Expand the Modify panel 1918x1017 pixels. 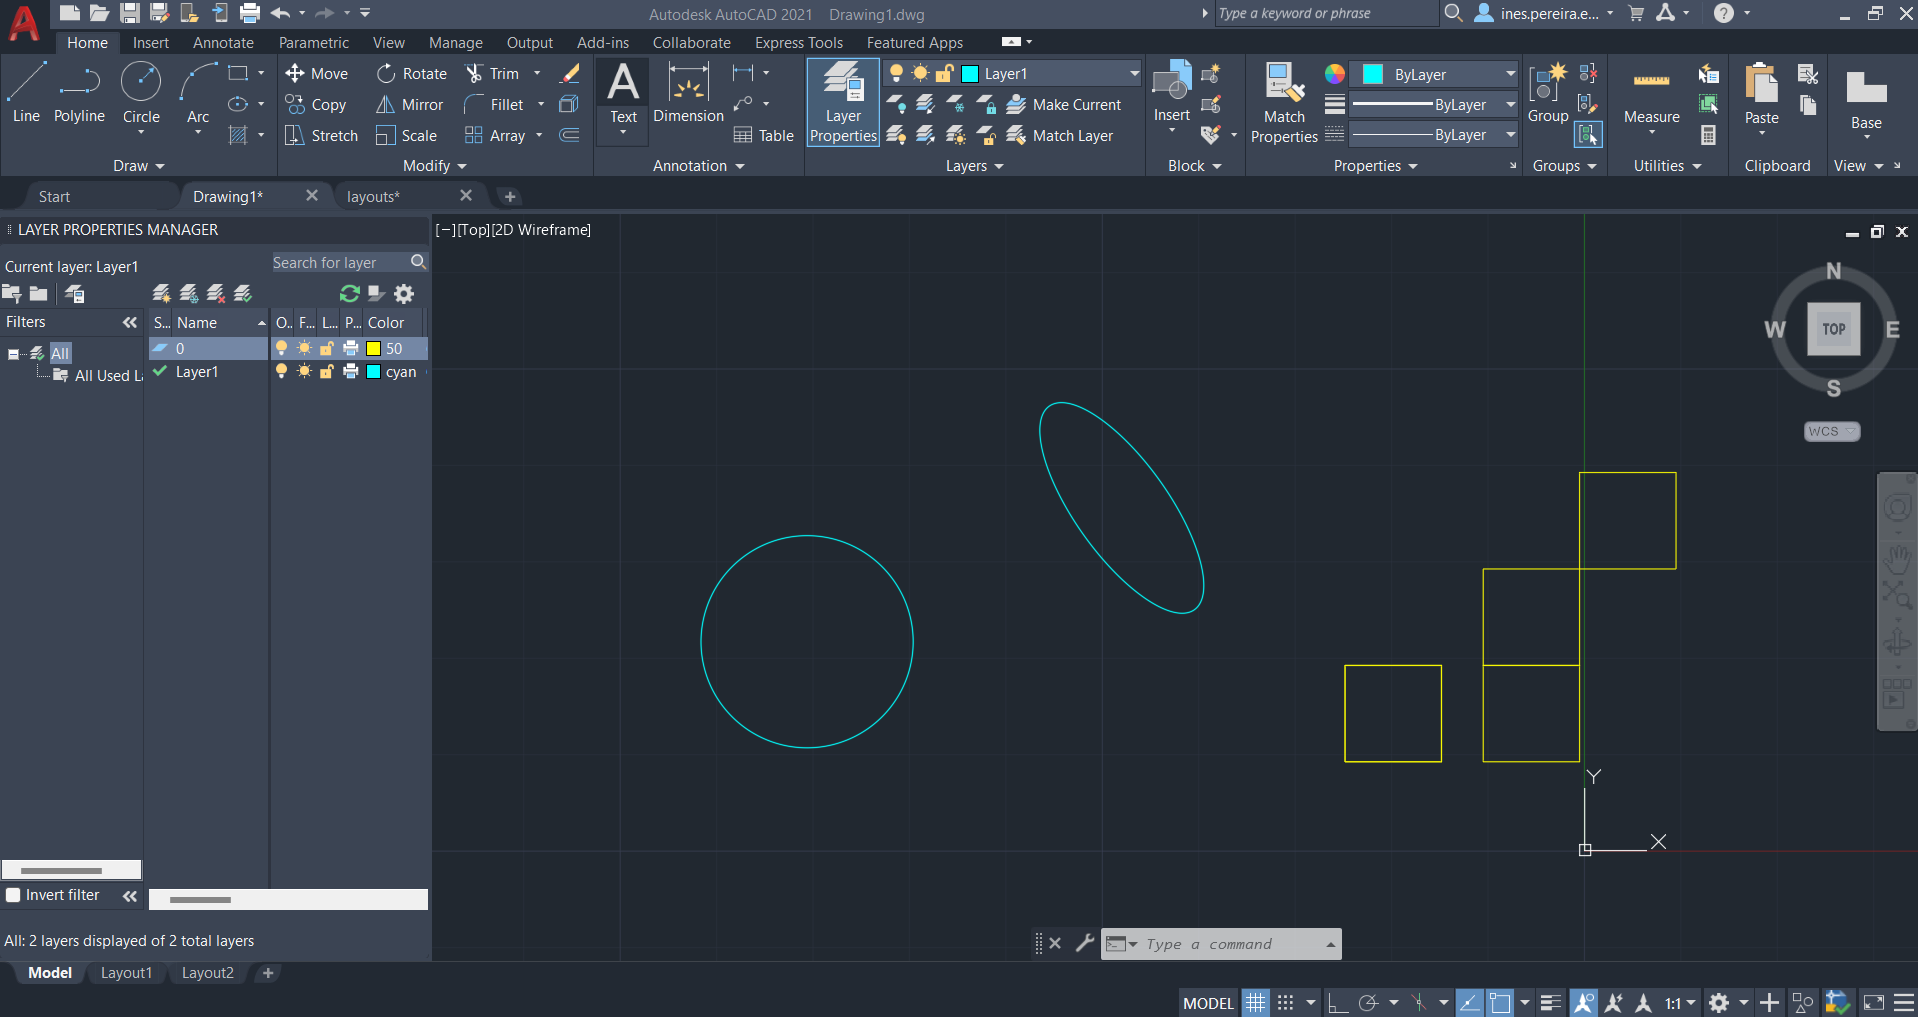tap(434, 166)
